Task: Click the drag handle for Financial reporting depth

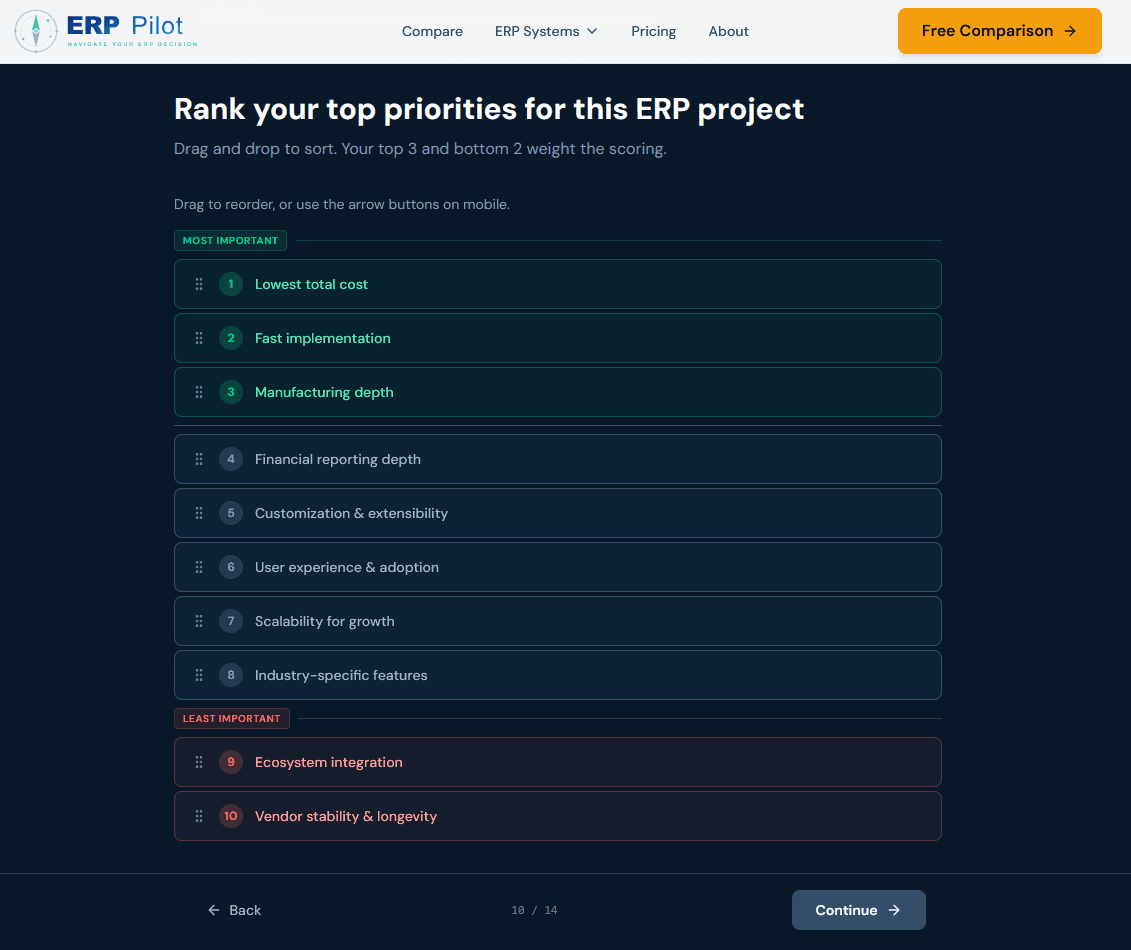Action: point(199,459)
